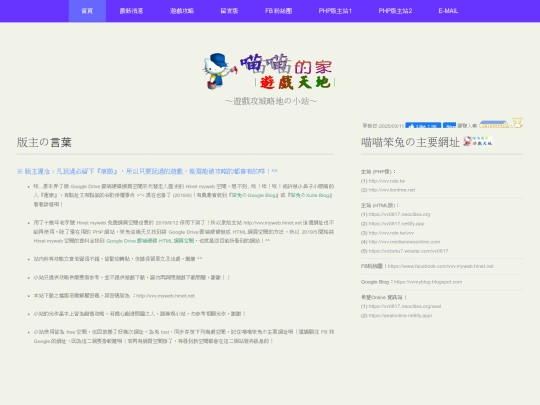Click the 主站 (HTML版) label
Viewport: 540px width, 405px height.
click(380, 205)
